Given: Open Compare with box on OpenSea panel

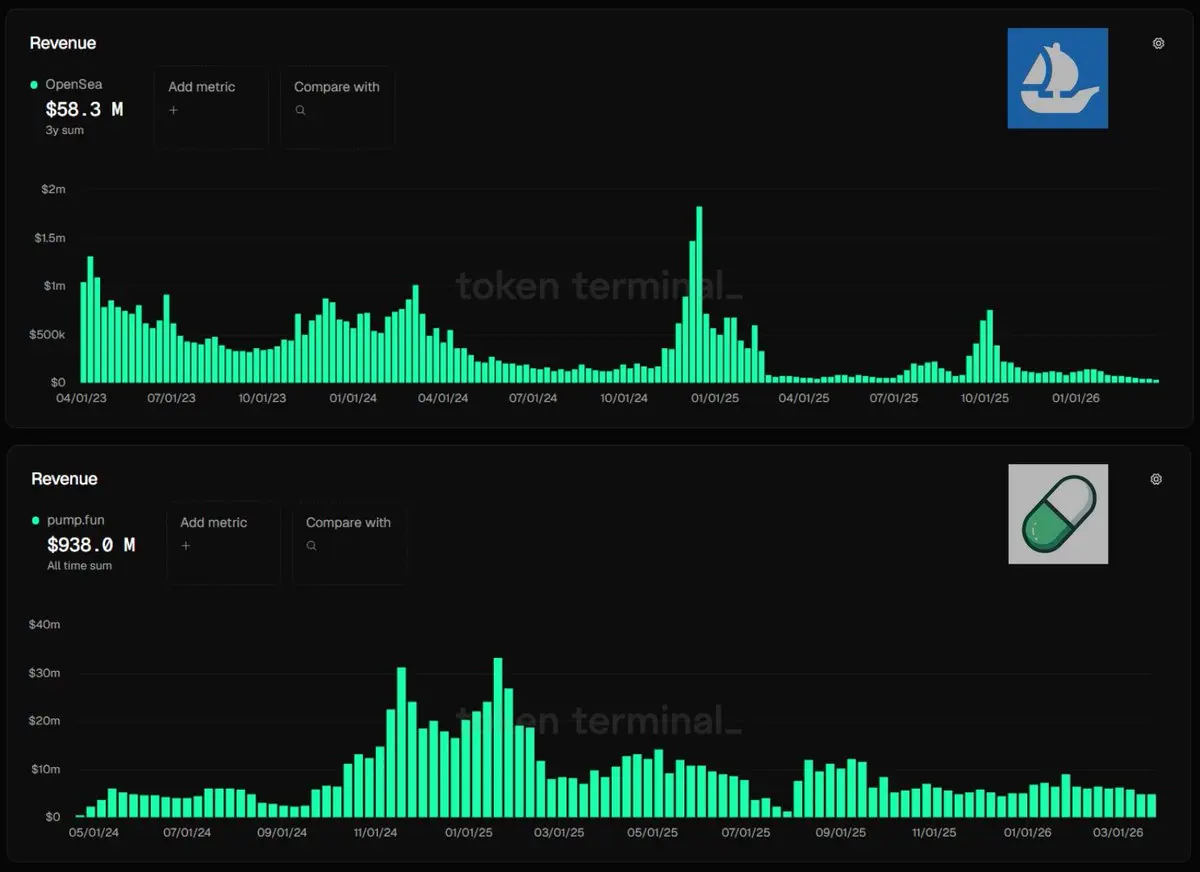Looking at the screenshot, I should (337, 107).
